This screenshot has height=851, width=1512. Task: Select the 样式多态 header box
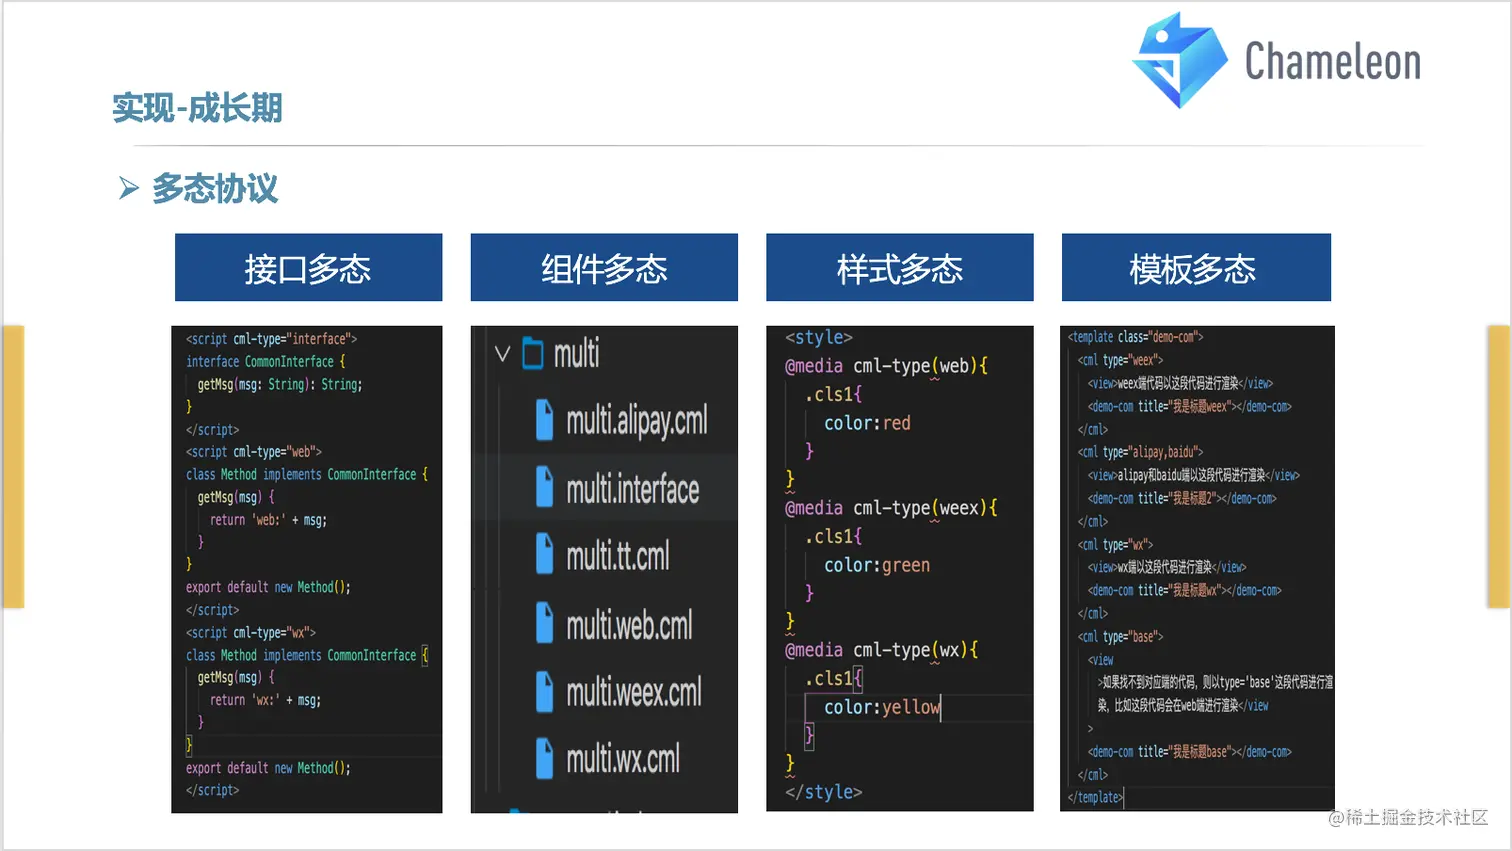pos(900,267)
